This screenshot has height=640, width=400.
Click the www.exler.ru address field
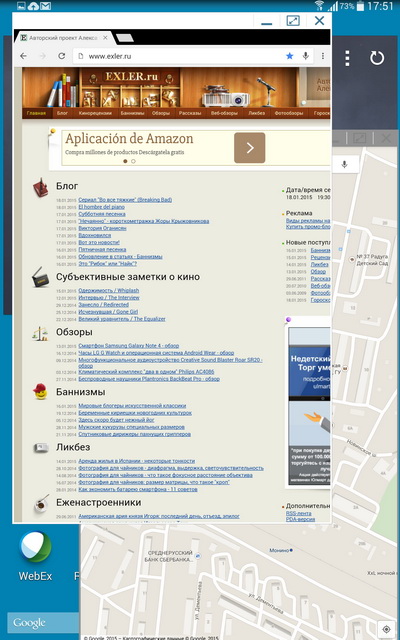(178, 56)
